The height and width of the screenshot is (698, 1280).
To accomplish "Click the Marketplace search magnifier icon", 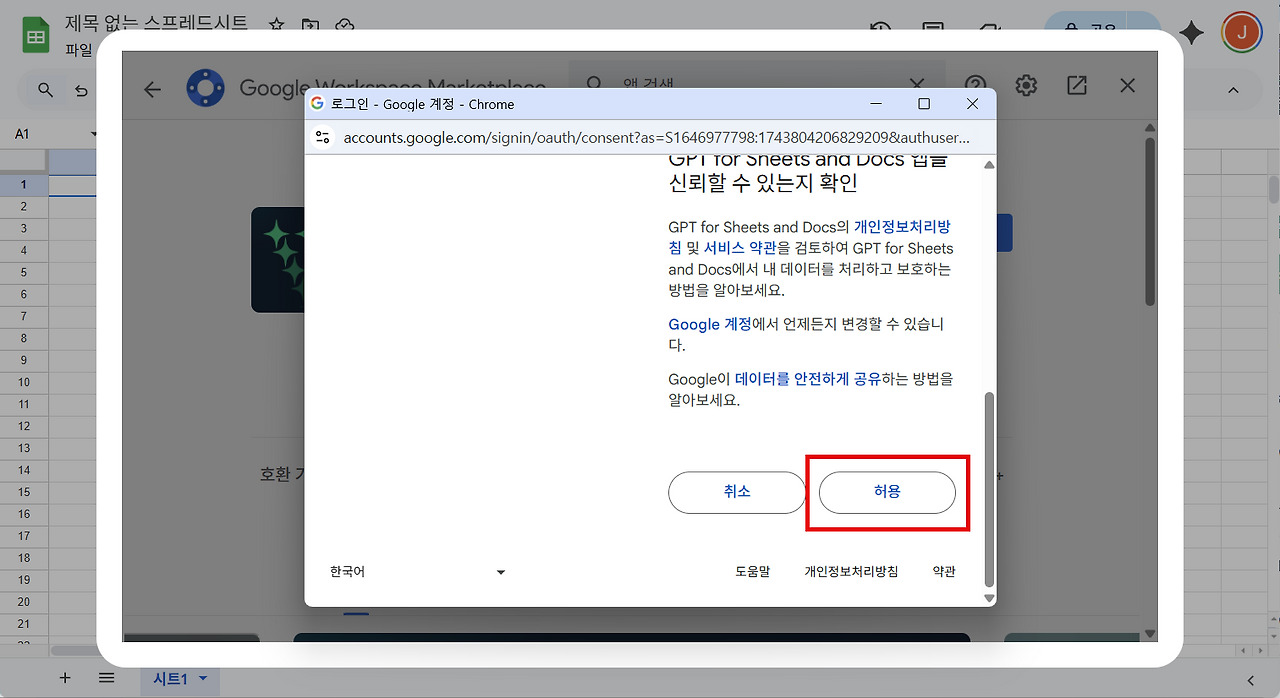I will 595,85.
